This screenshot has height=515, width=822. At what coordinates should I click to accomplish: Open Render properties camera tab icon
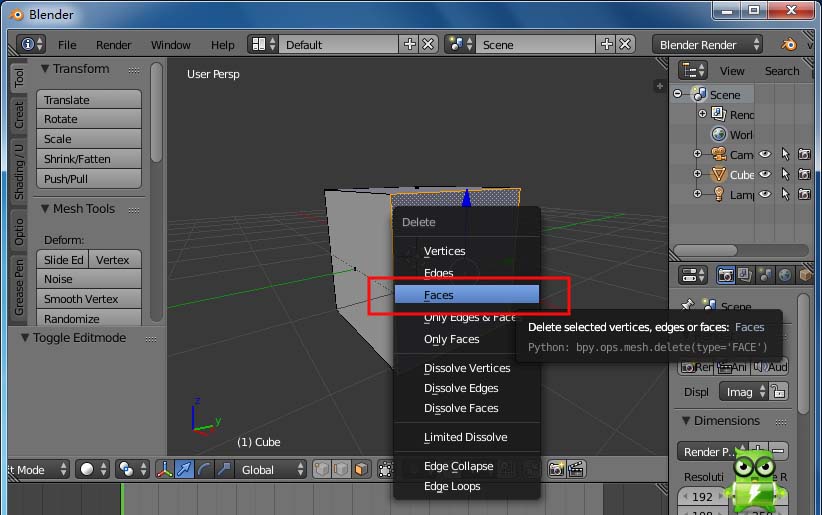726,275
